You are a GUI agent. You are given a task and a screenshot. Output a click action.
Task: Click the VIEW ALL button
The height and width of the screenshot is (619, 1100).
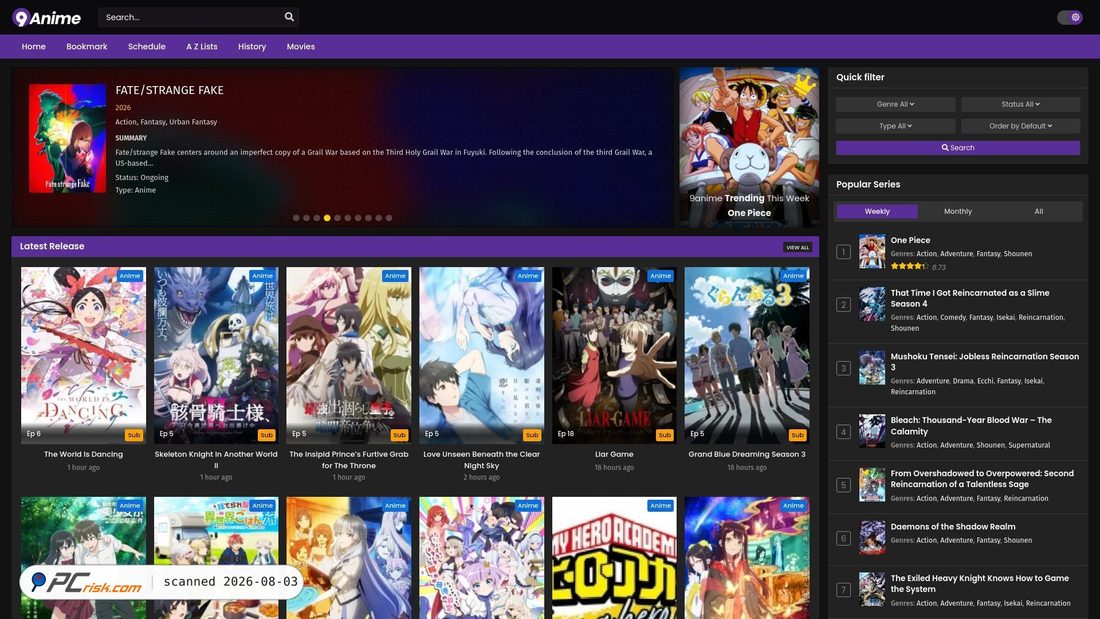point(798,247)
